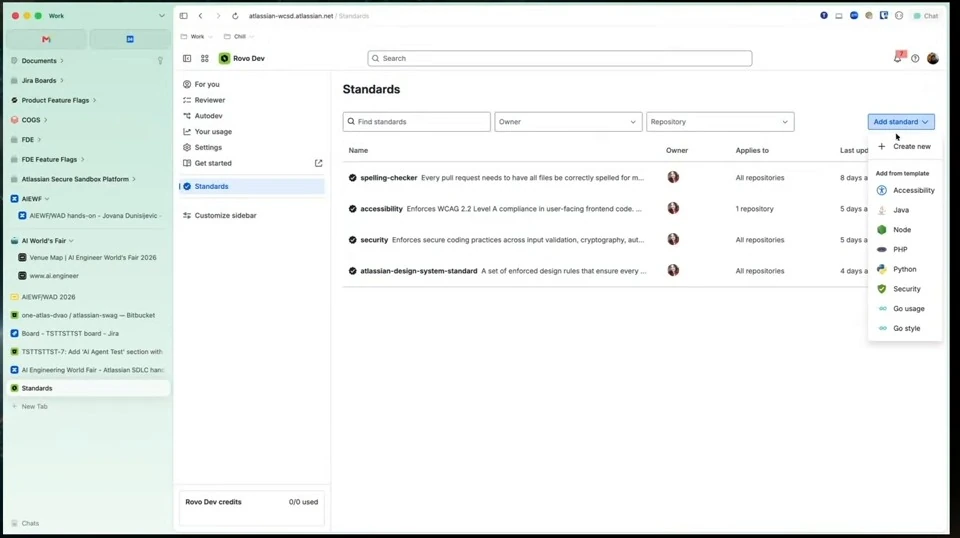The height and width of the screenshot is (538, 960).
Task: Click the spelling-checker owner avatar
Action: click(673, 177)
